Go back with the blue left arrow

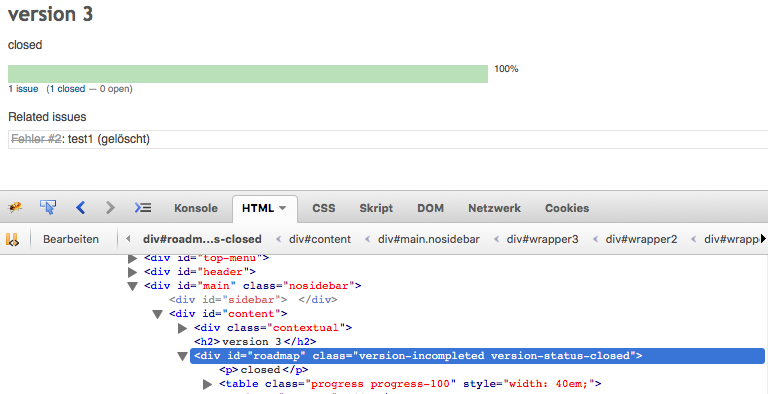[81, 208]
